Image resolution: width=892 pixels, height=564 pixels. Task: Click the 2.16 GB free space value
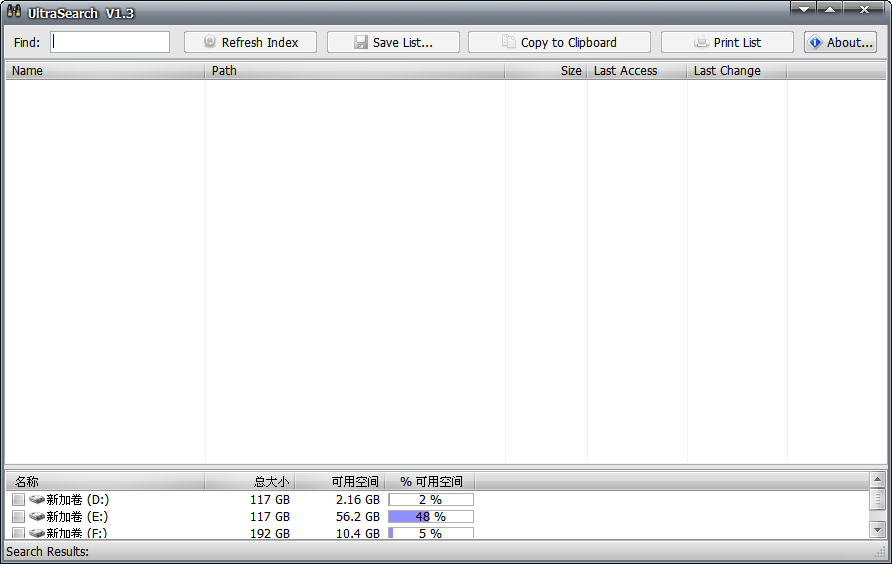(357, 500)
